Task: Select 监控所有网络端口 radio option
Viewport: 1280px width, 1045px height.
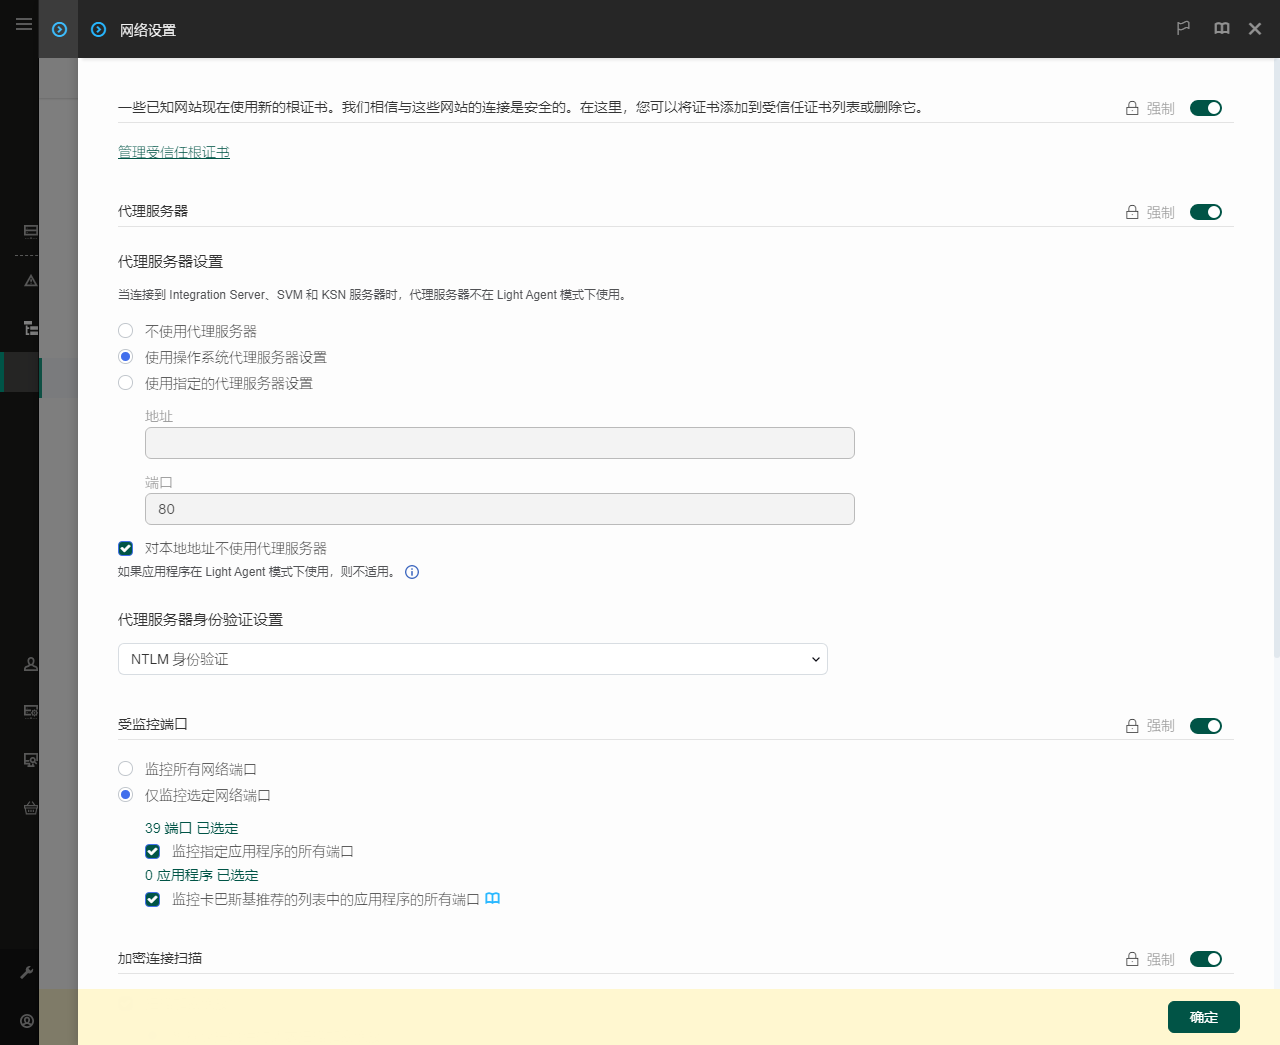Action: tap(126, 769)
